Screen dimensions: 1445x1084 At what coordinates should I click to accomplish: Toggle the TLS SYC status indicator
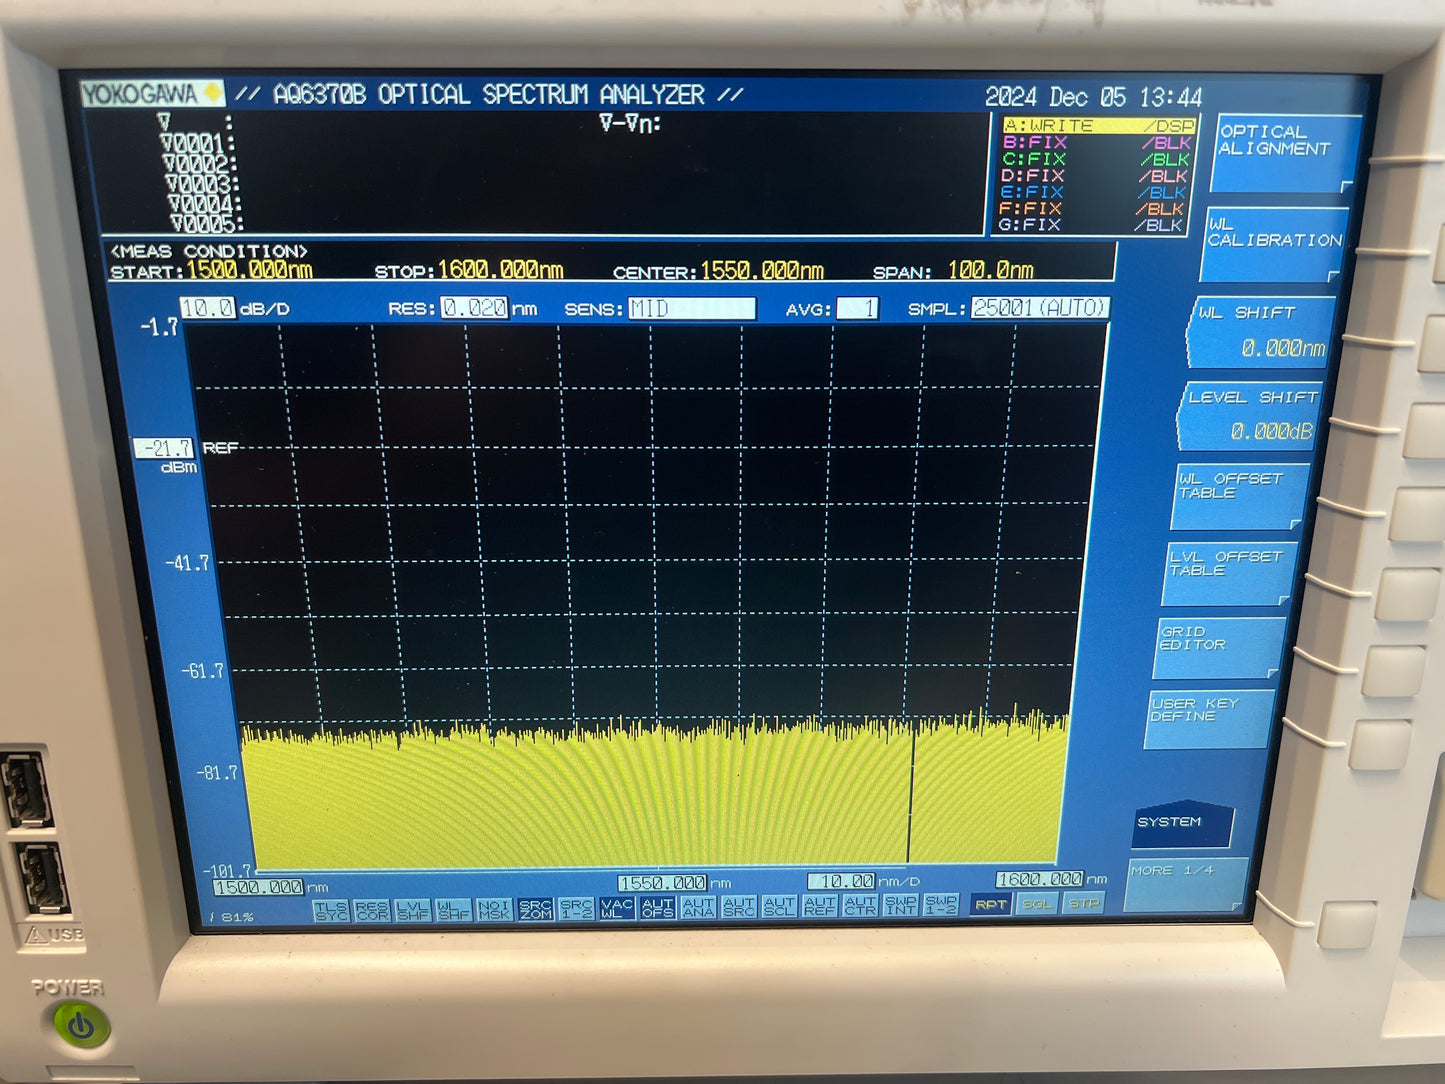click(331, 910)
